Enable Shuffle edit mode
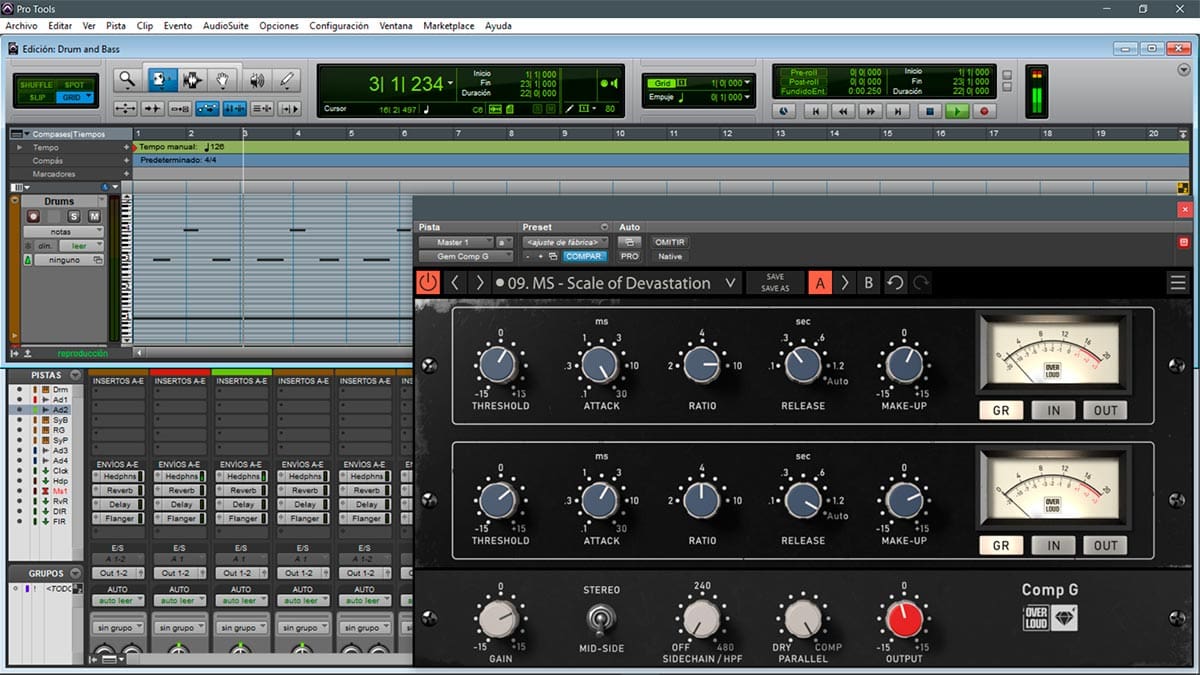This screenshot has width=1200, height=675. (x=37, y=85)
